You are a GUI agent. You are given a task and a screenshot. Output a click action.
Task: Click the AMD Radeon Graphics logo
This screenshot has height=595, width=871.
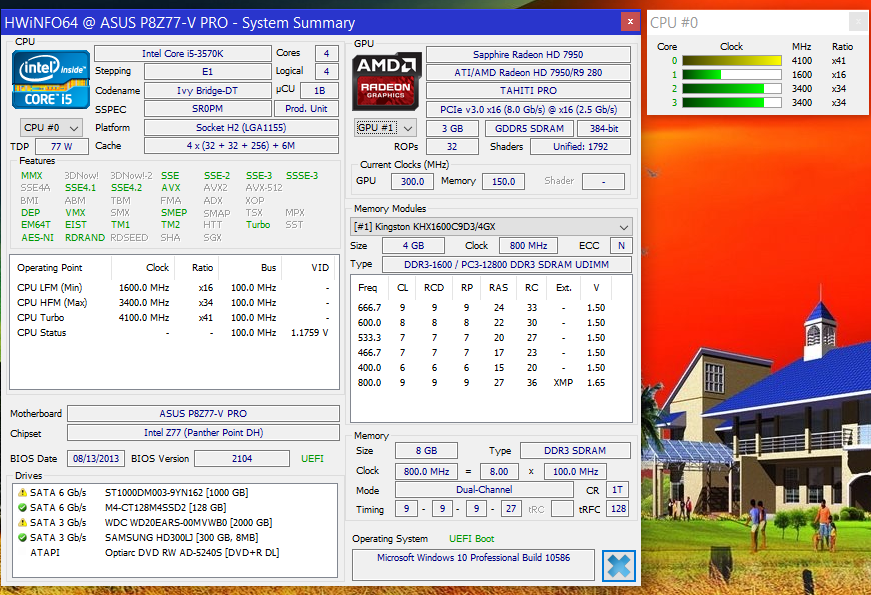click(387, 81)
